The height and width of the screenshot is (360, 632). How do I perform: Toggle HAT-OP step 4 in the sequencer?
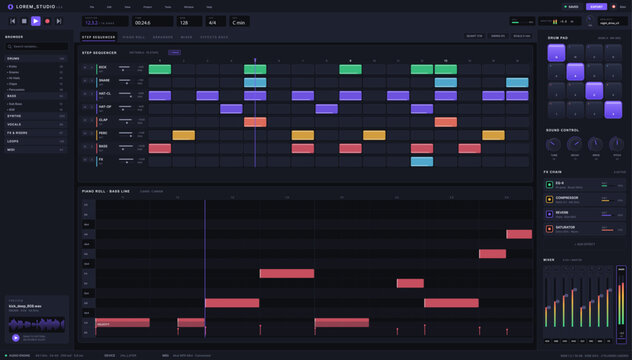[231, 109]
